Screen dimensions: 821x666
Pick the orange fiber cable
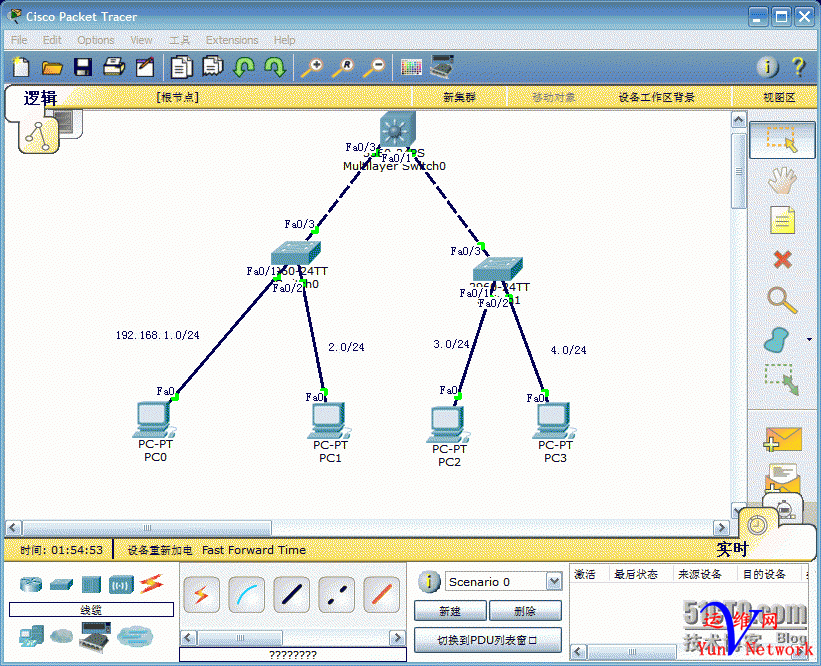pos(382,594)
